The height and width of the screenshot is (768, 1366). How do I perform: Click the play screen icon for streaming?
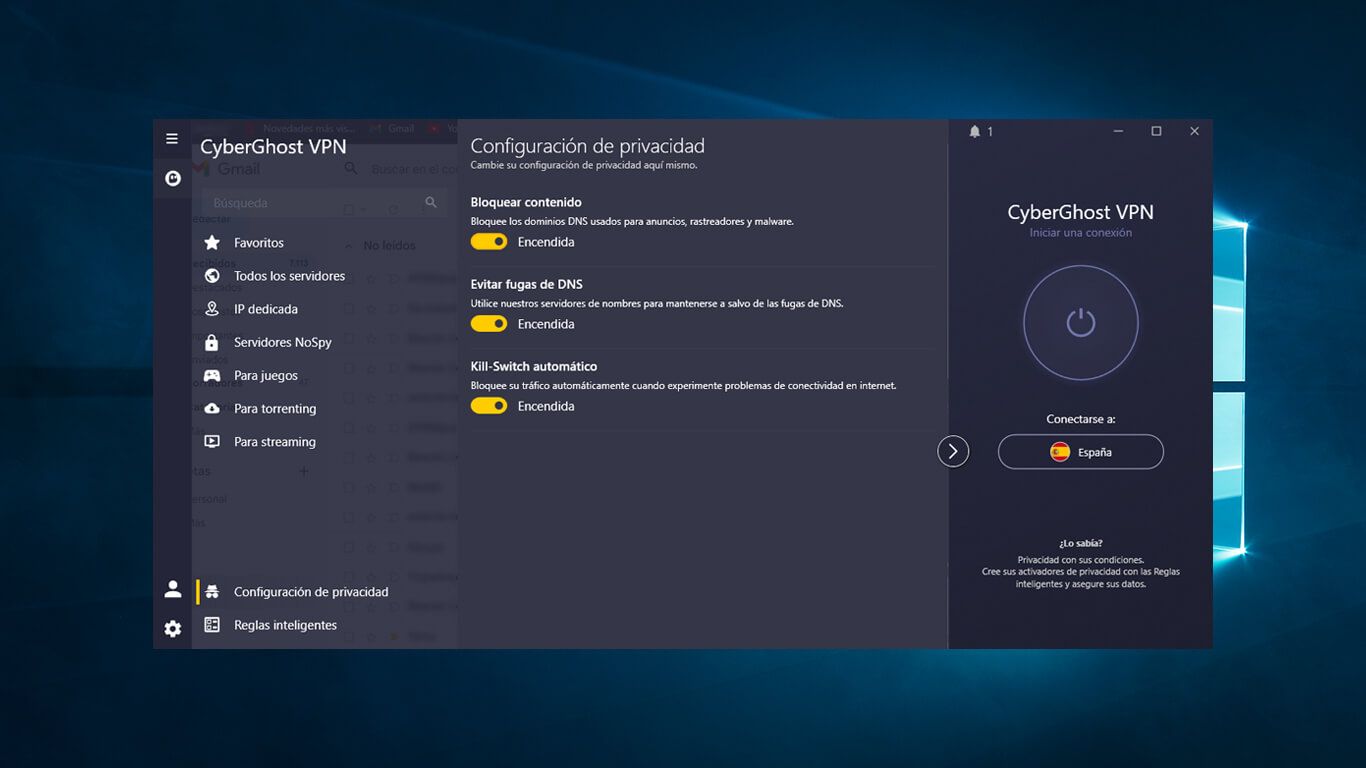[x=212, y=441]
